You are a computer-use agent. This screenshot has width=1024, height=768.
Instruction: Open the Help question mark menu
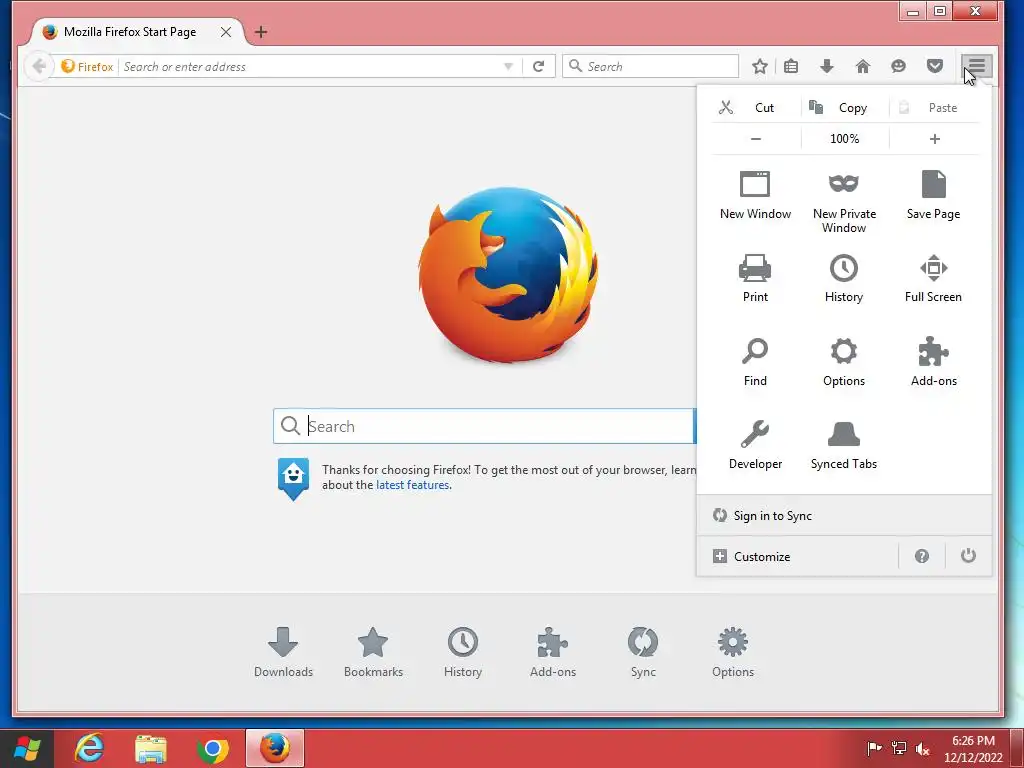(x=921, y=556)
